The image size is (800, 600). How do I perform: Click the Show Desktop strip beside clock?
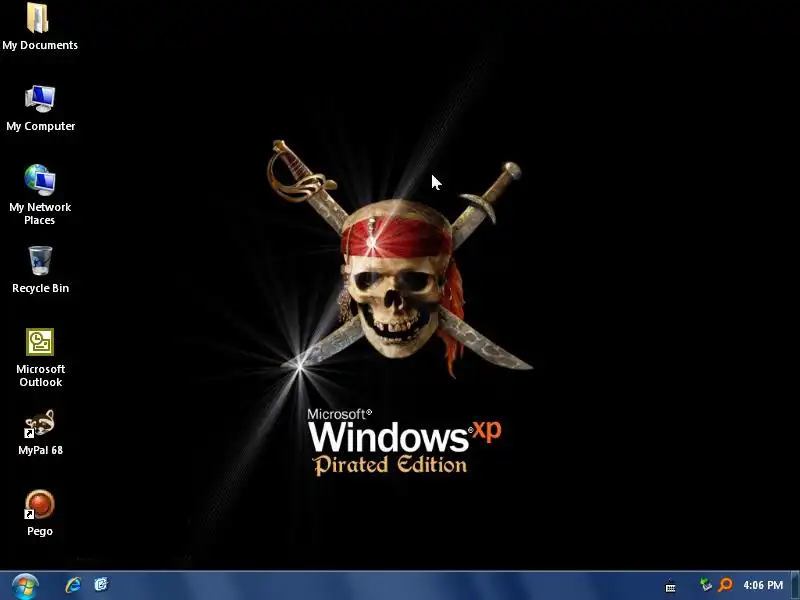coord(795,586)
